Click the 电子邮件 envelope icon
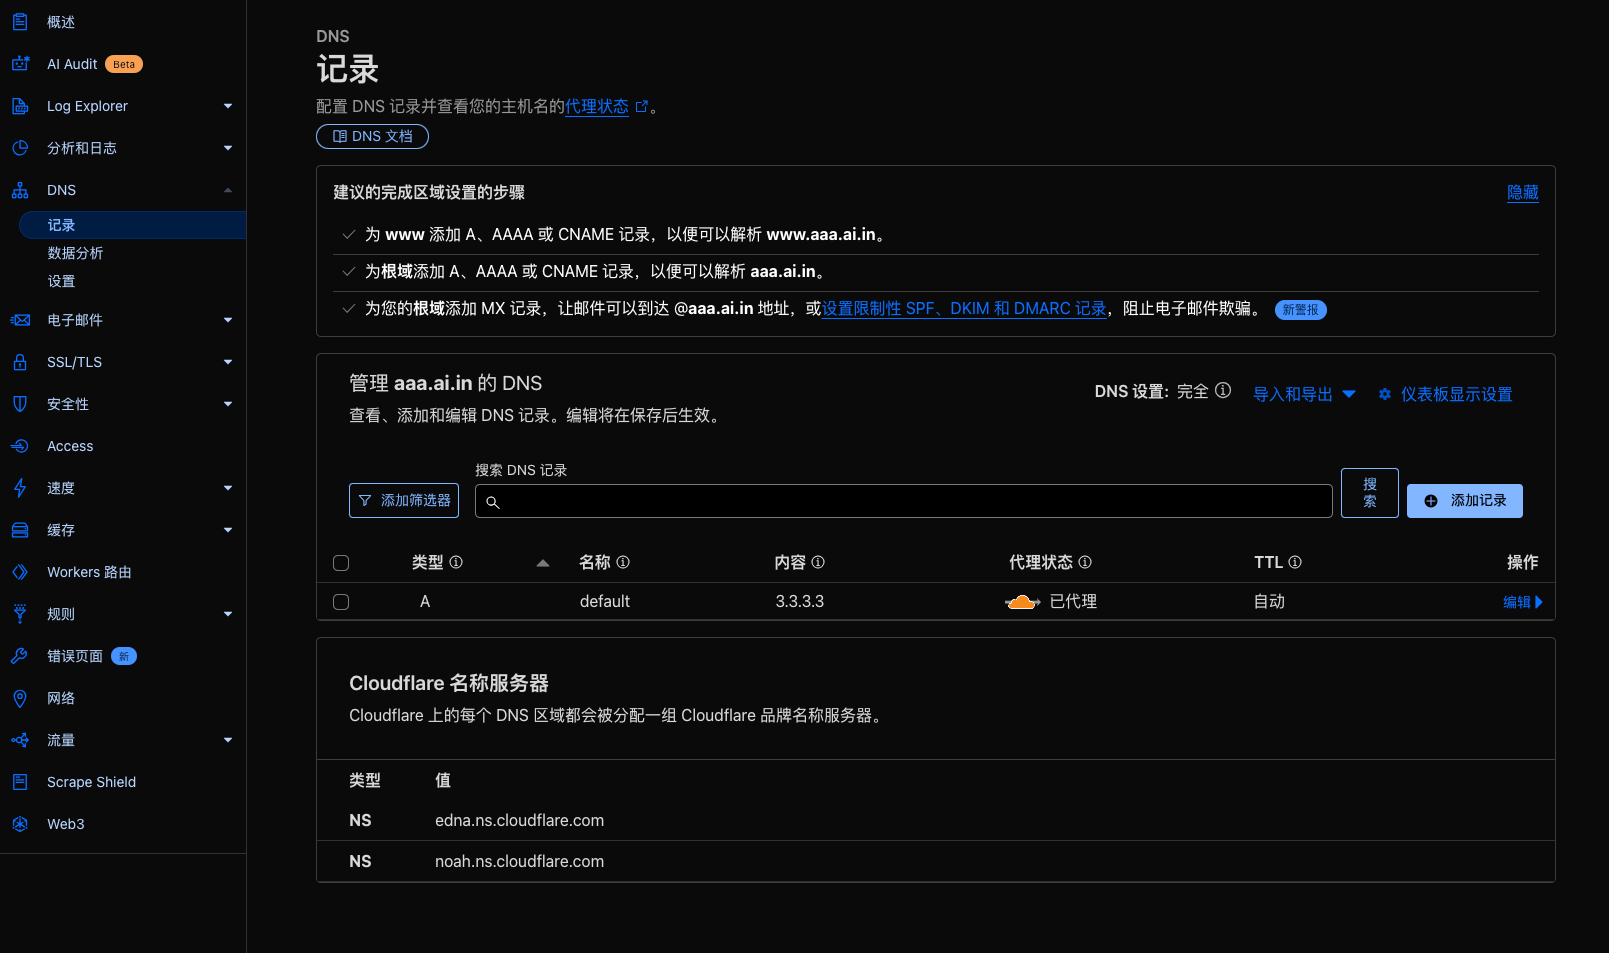 [20, 320]
